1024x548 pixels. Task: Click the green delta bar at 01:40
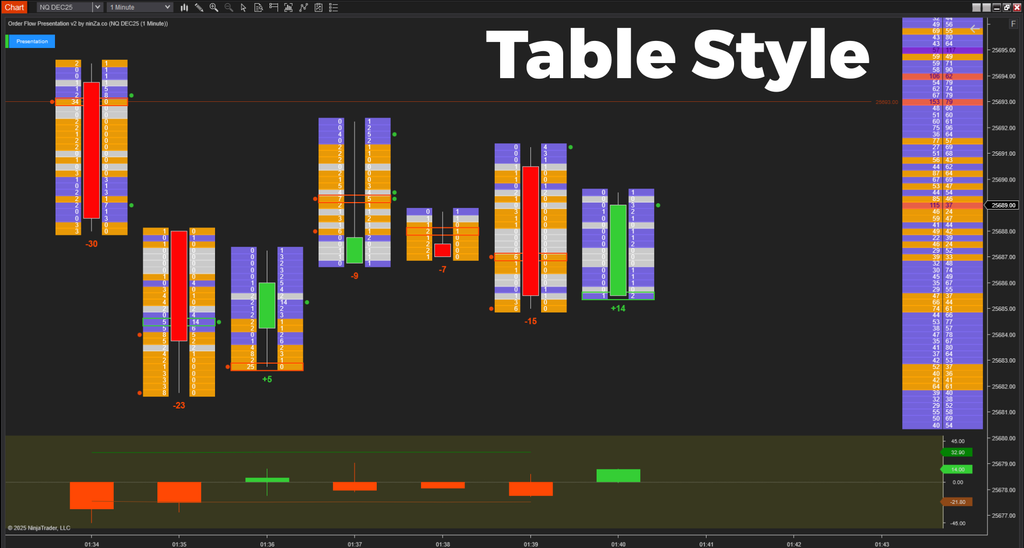[x=618, y=475]
